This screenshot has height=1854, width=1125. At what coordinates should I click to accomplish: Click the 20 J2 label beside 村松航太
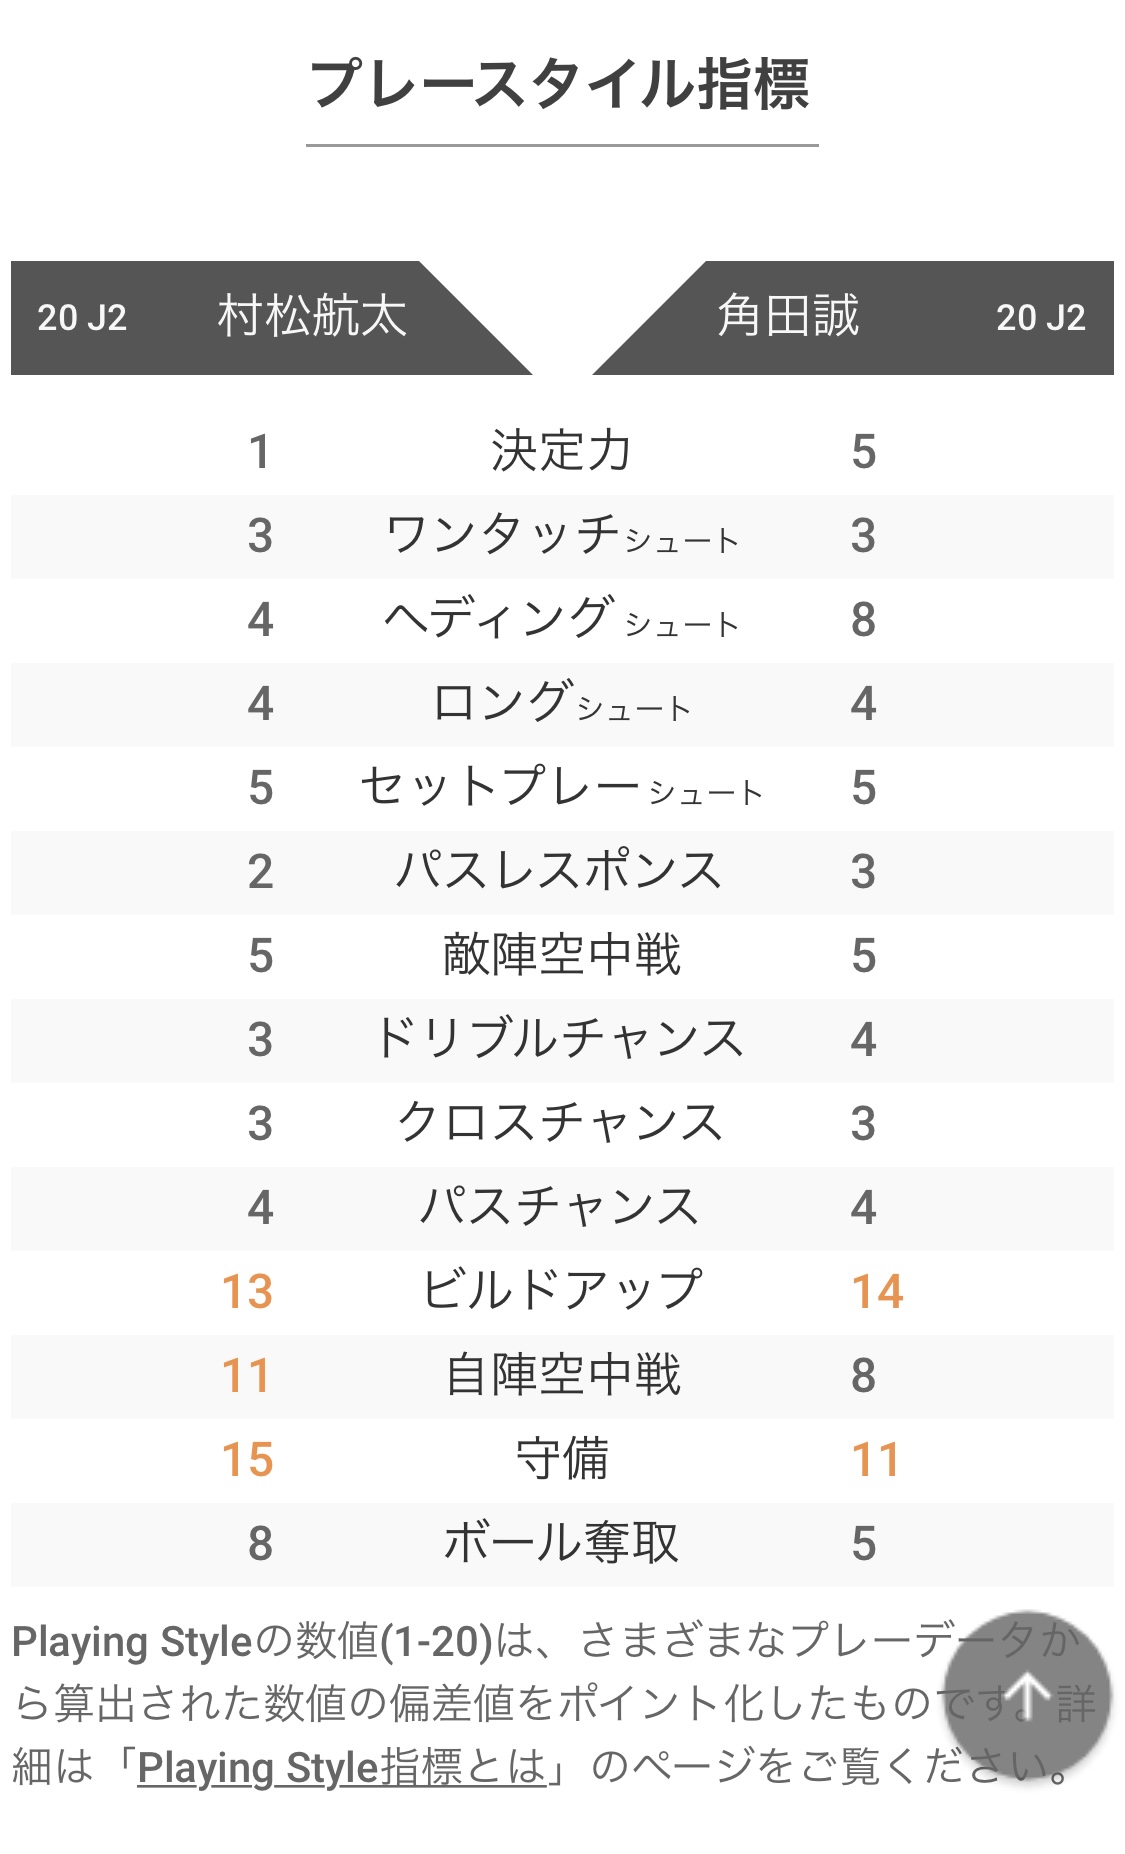82,318
